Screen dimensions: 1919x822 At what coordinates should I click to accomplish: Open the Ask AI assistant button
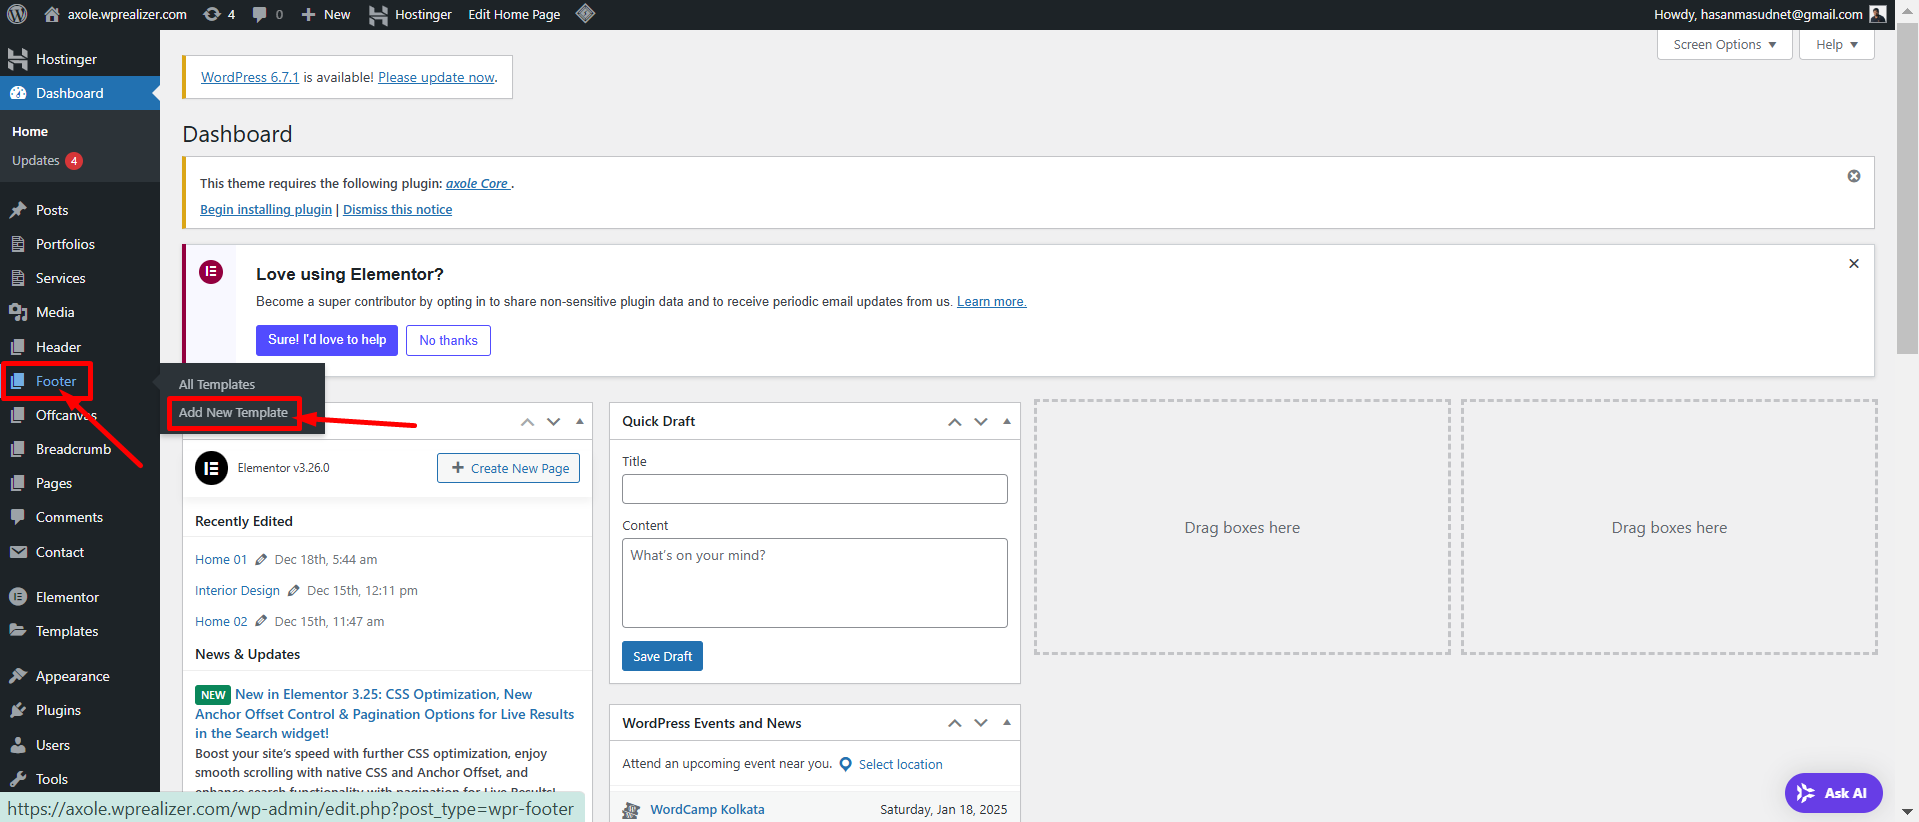[1834, 793]
